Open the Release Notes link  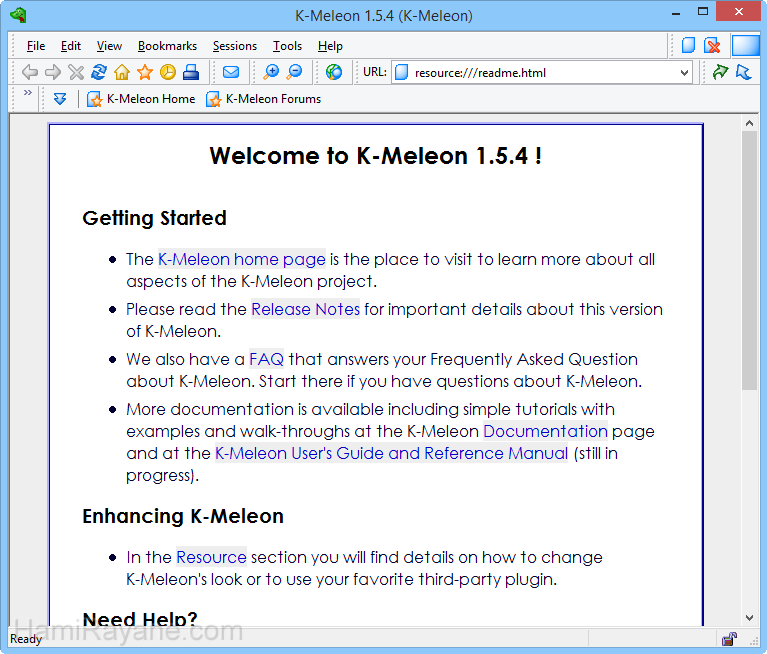305,309
